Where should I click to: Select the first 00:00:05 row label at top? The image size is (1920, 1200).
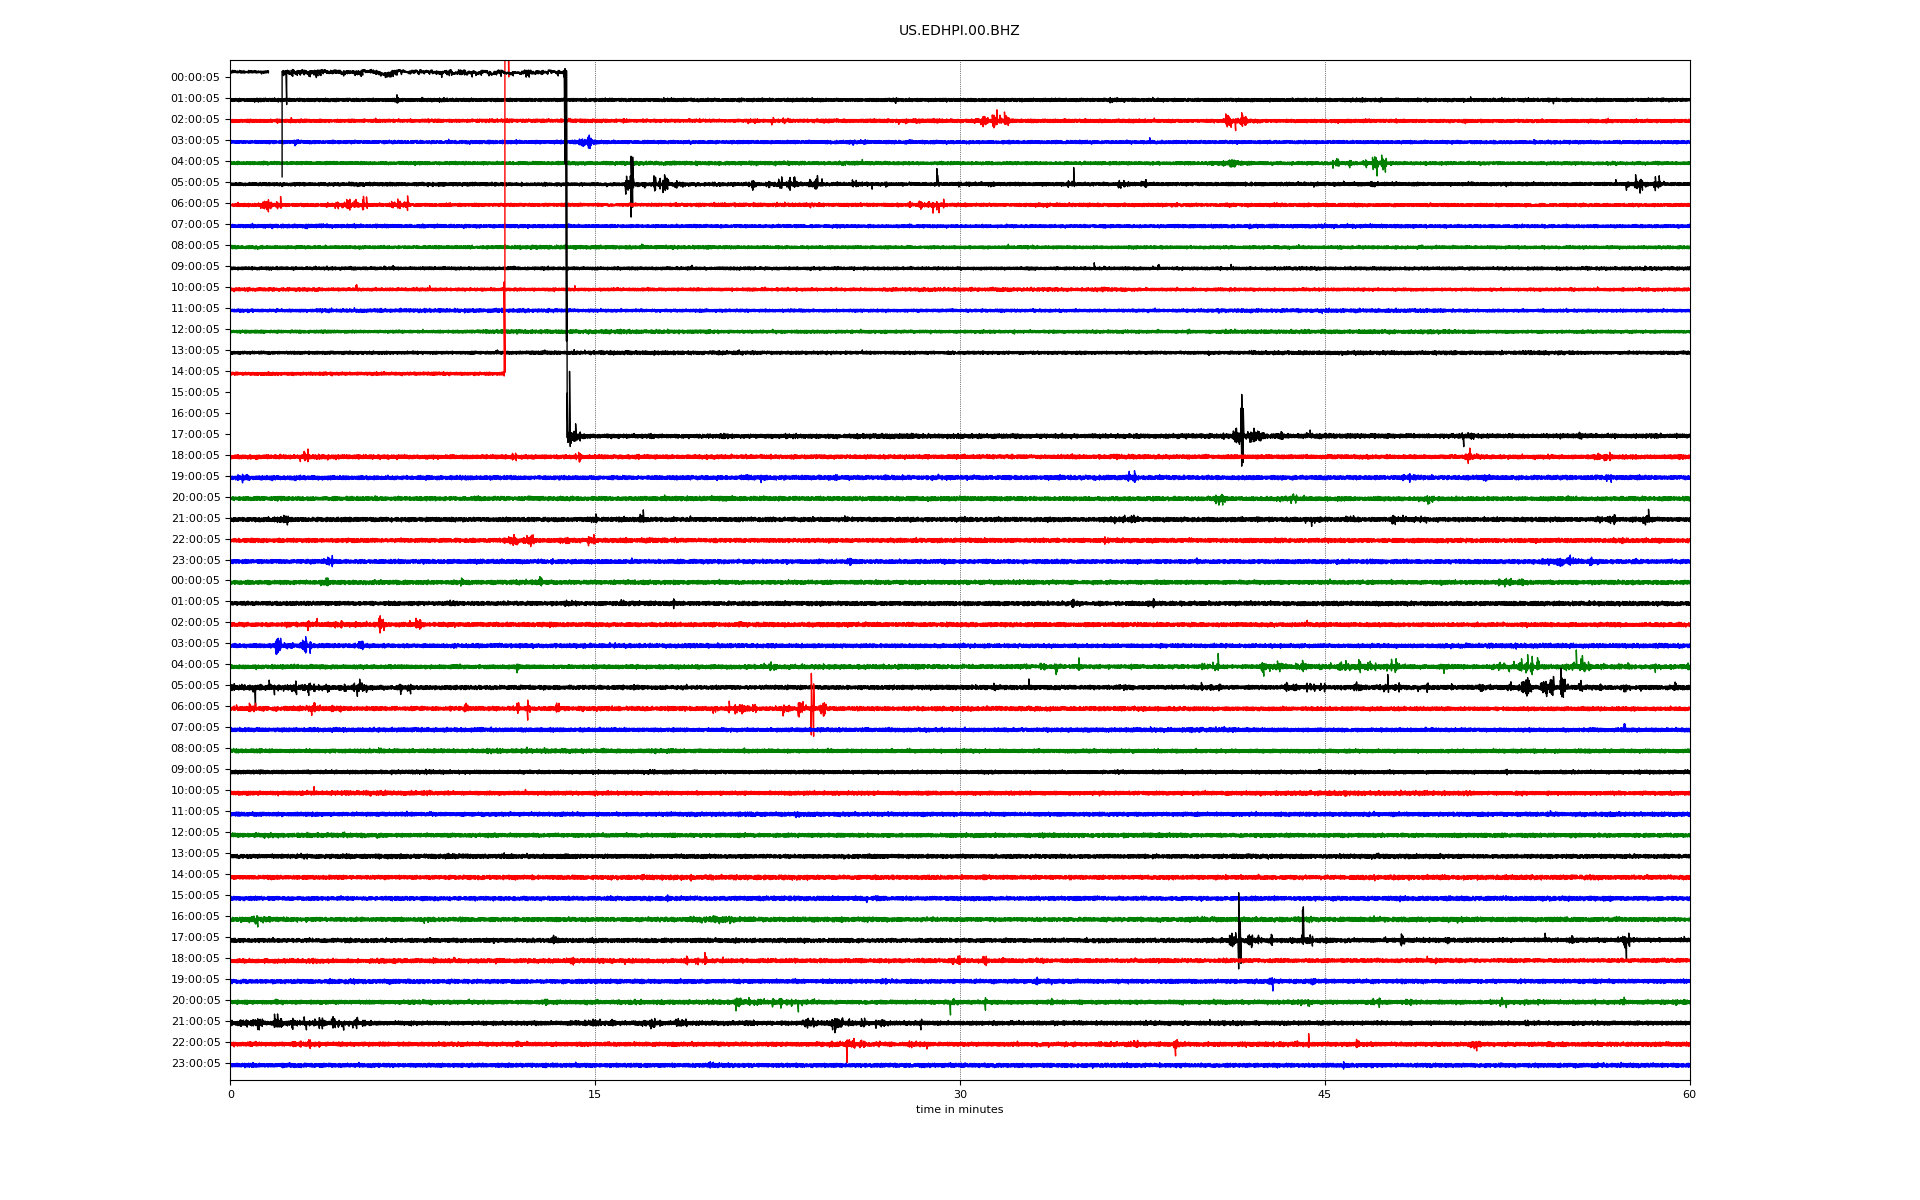coord(195,78)
